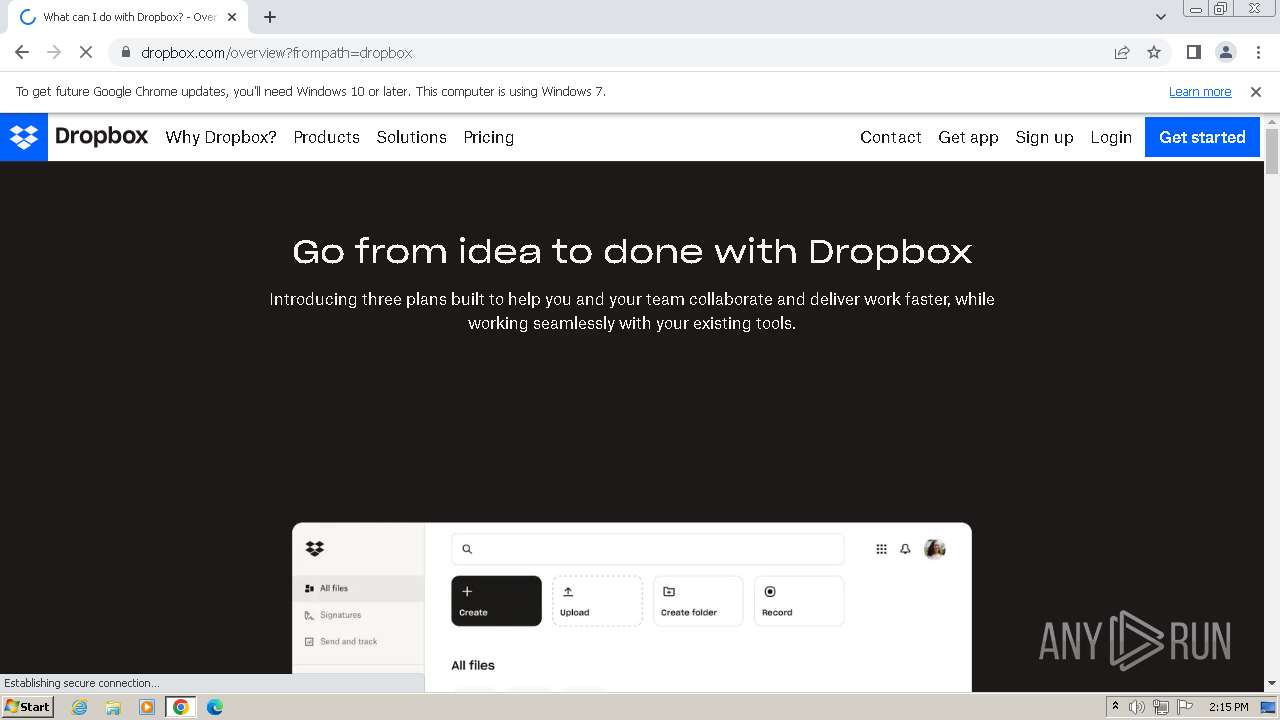
Task: Click search field in app preview
Action: coord(648,549)
